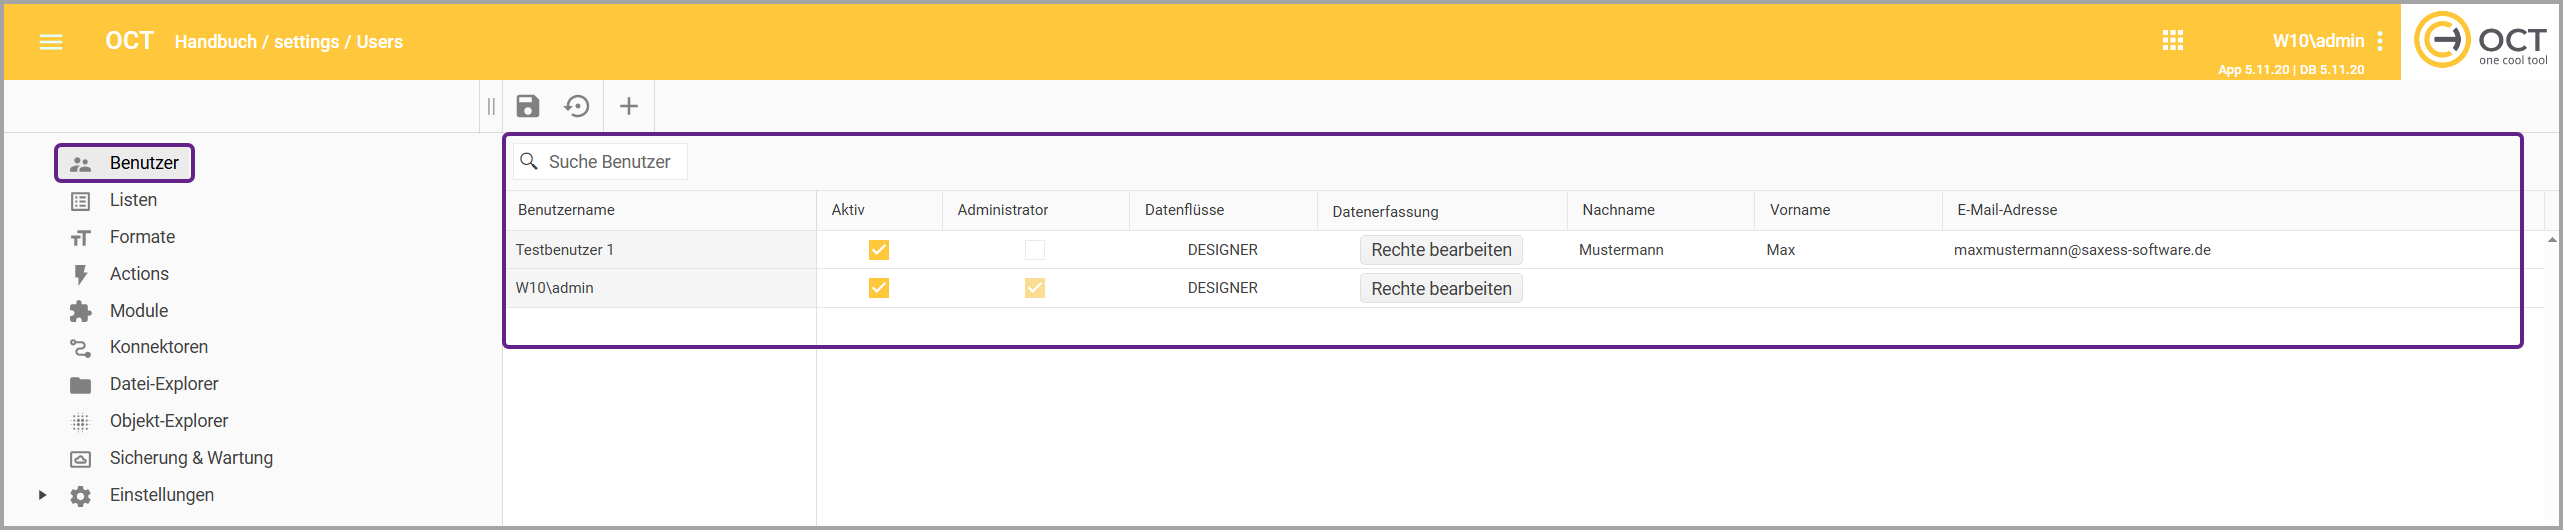Click the save disk icon

pos(528,106)
